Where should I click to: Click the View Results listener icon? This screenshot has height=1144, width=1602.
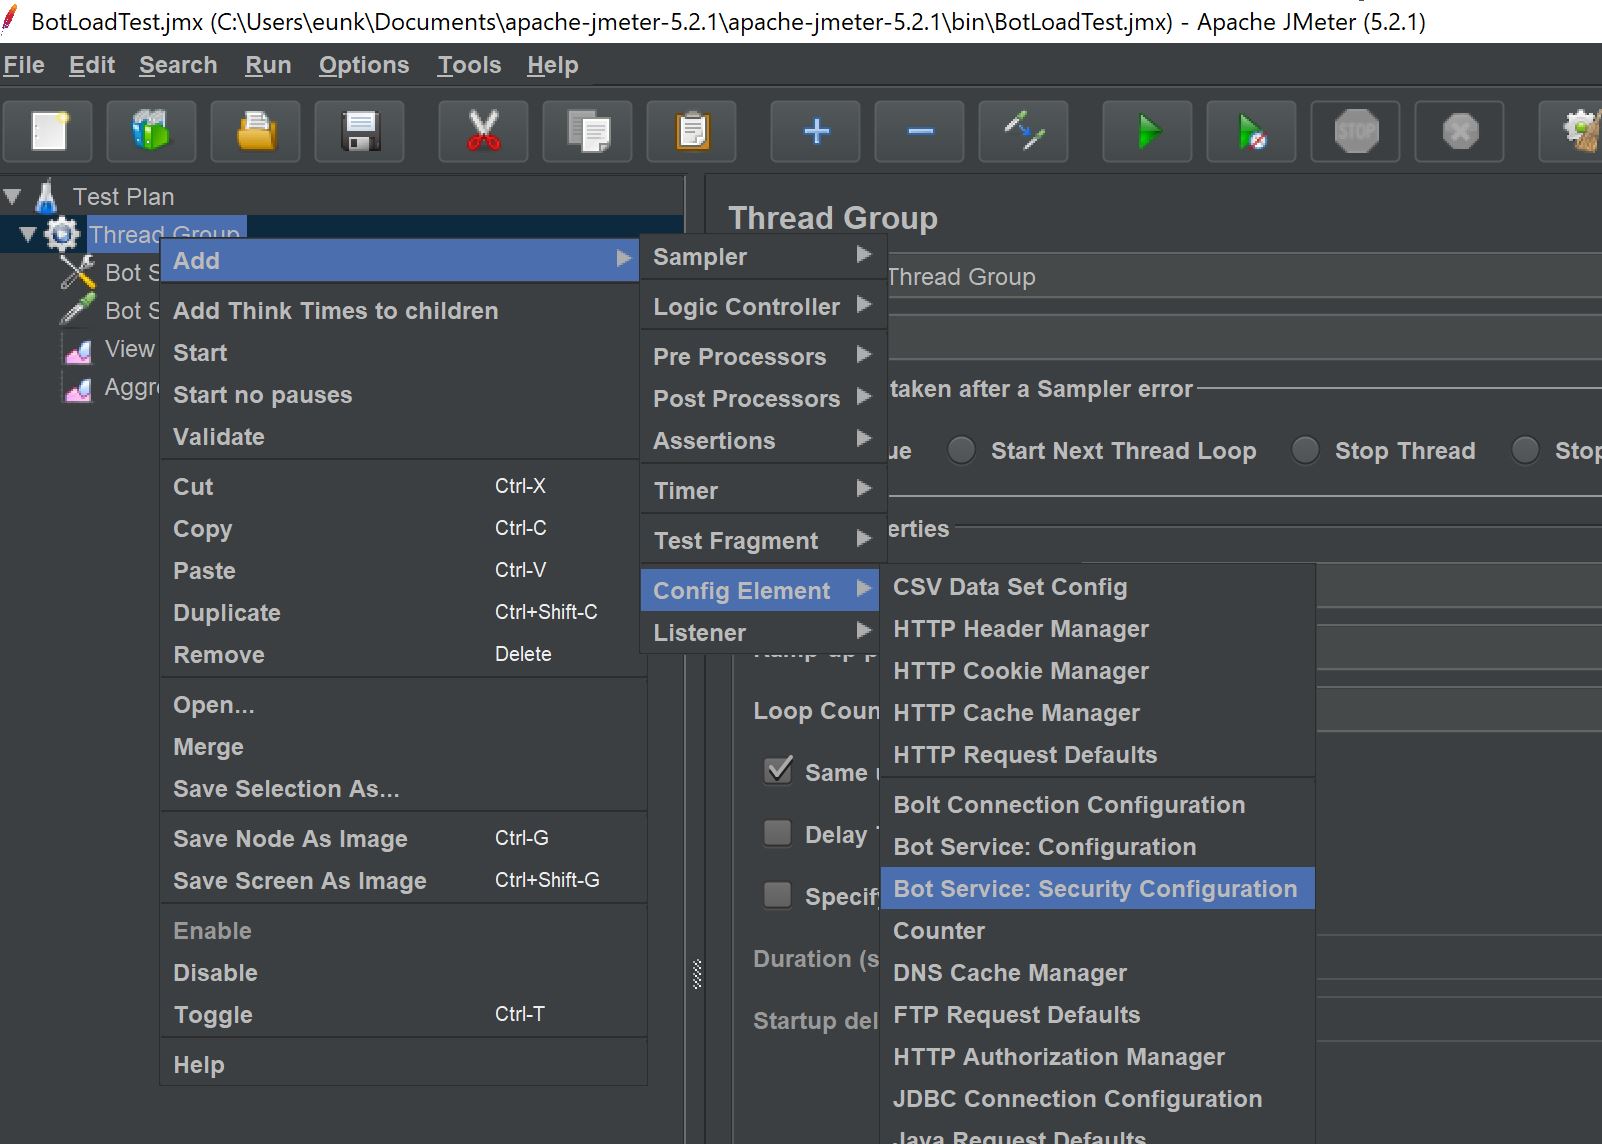point(78,349)
